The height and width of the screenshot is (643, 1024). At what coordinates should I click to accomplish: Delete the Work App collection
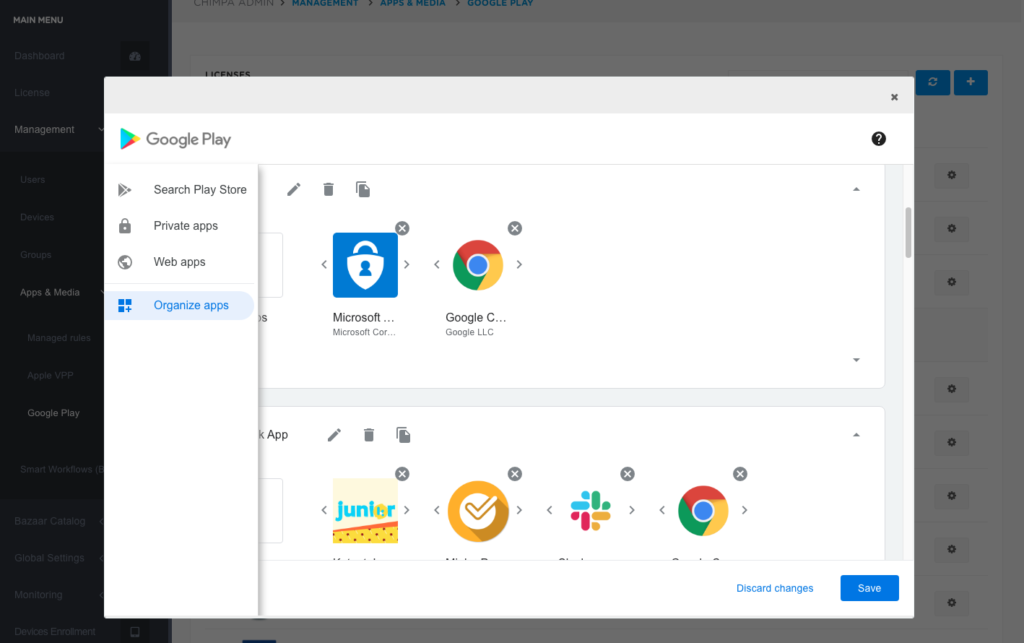(369, 435)
